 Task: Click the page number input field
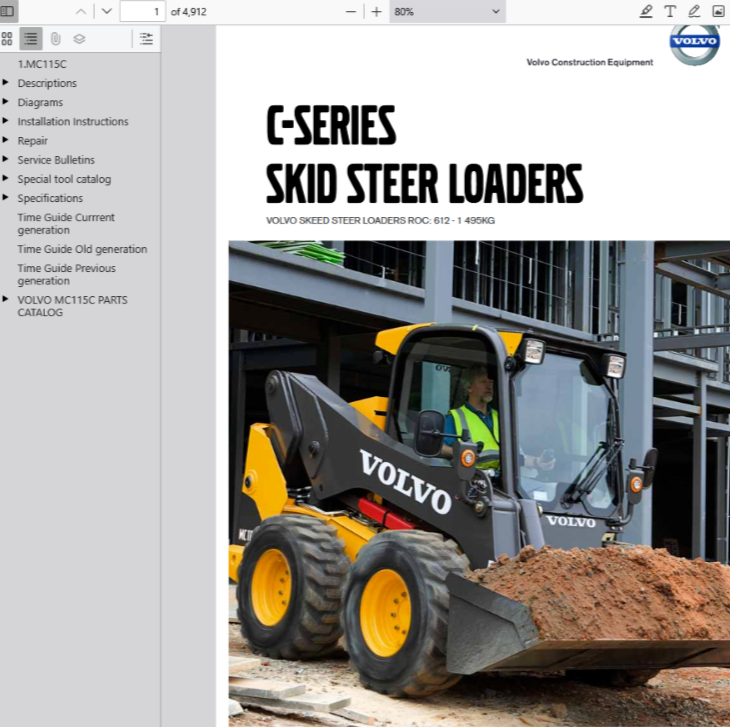tap(142, 12)
